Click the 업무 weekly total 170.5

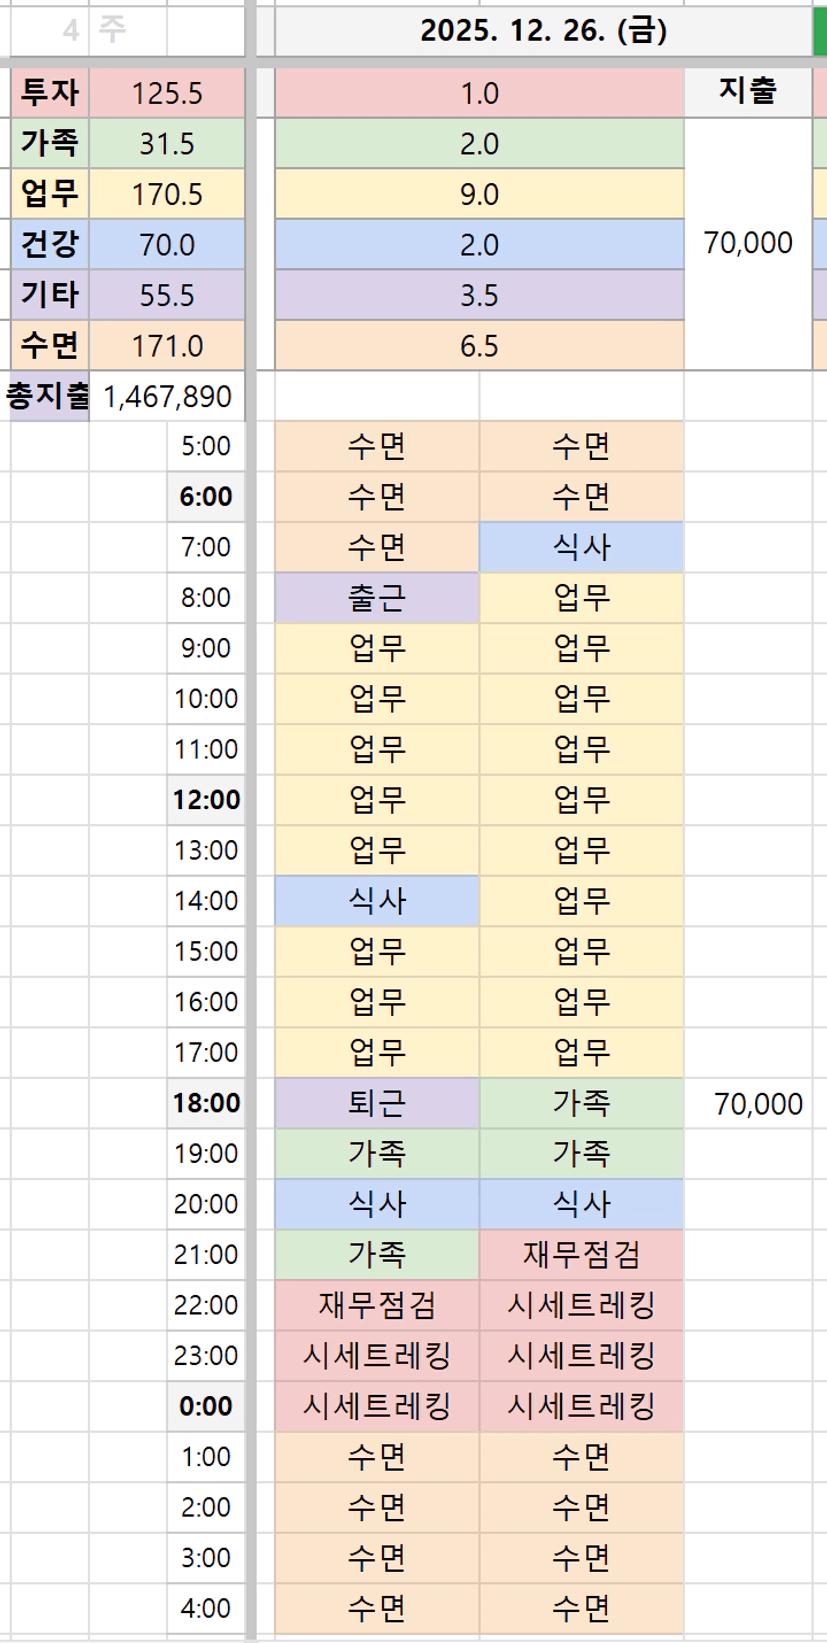(167, 194)
